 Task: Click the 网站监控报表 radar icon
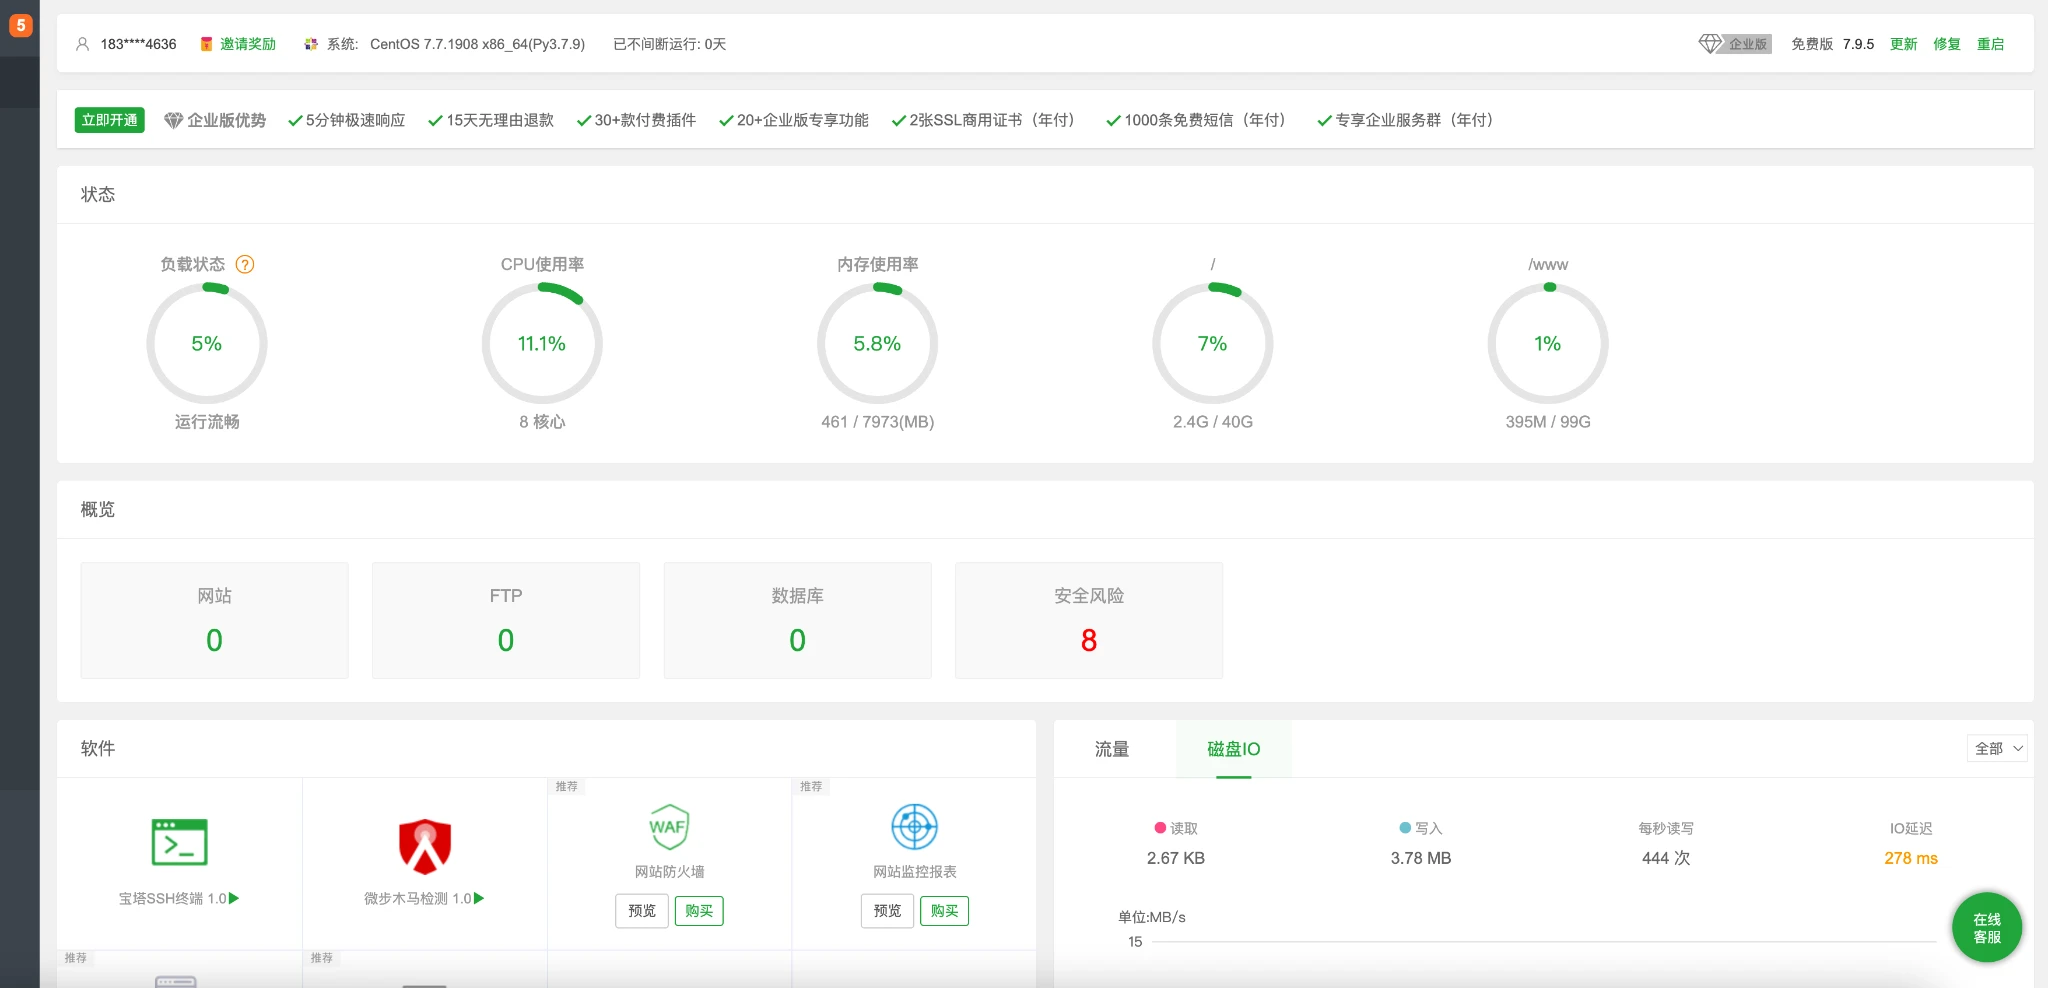pyautogui.click(x=914, y=827)
